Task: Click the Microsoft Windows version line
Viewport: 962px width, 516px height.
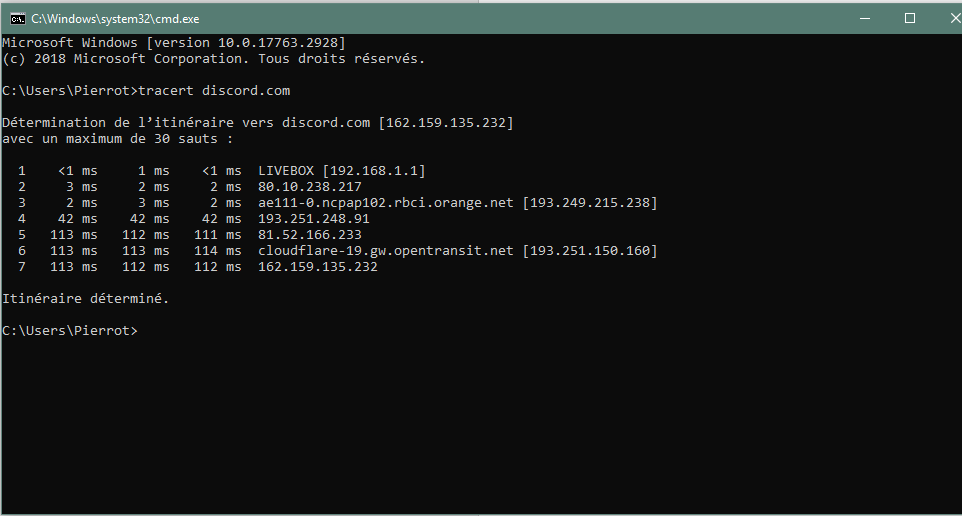Action: (174, 43)
